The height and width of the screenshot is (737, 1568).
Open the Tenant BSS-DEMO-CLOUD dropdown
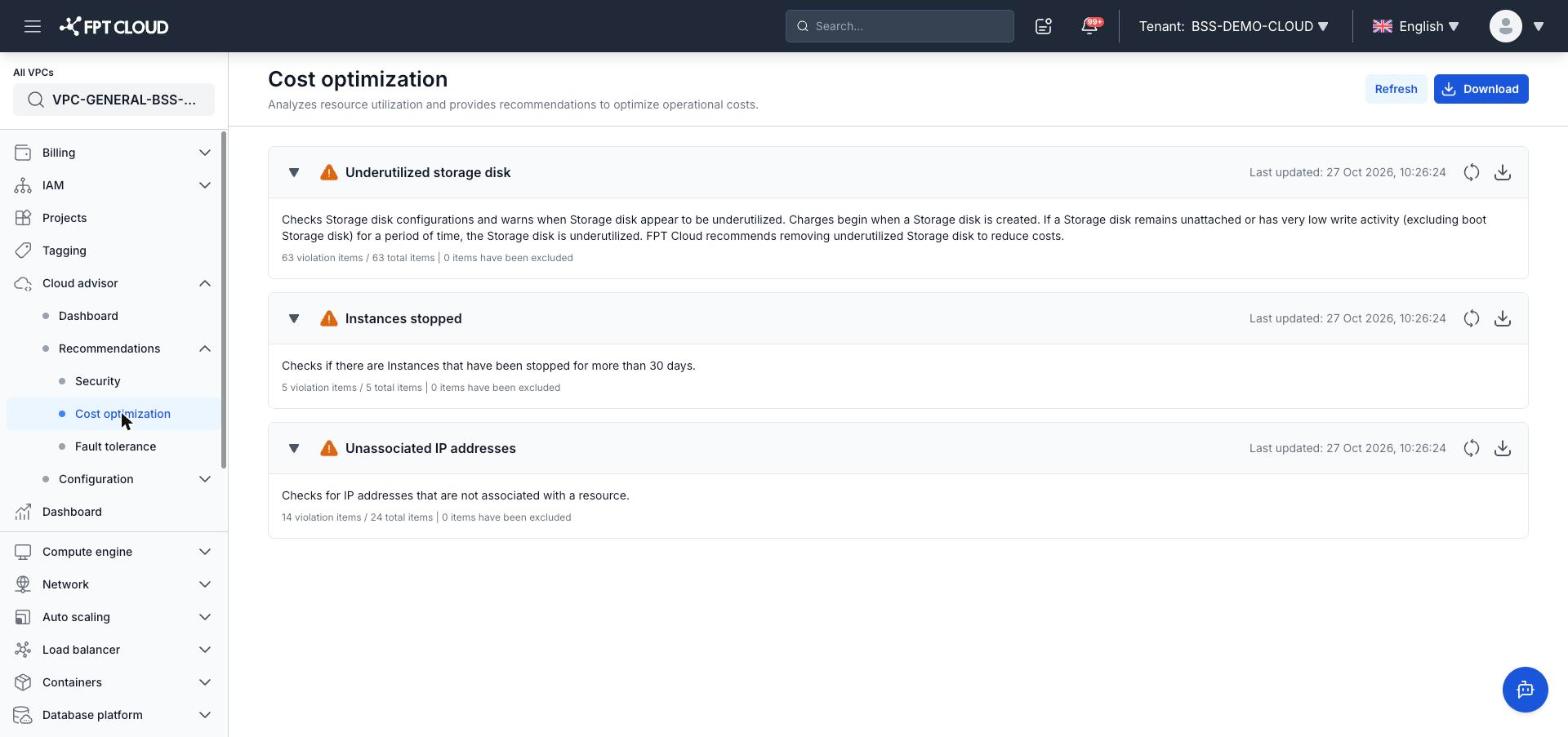click(1234, 26)
